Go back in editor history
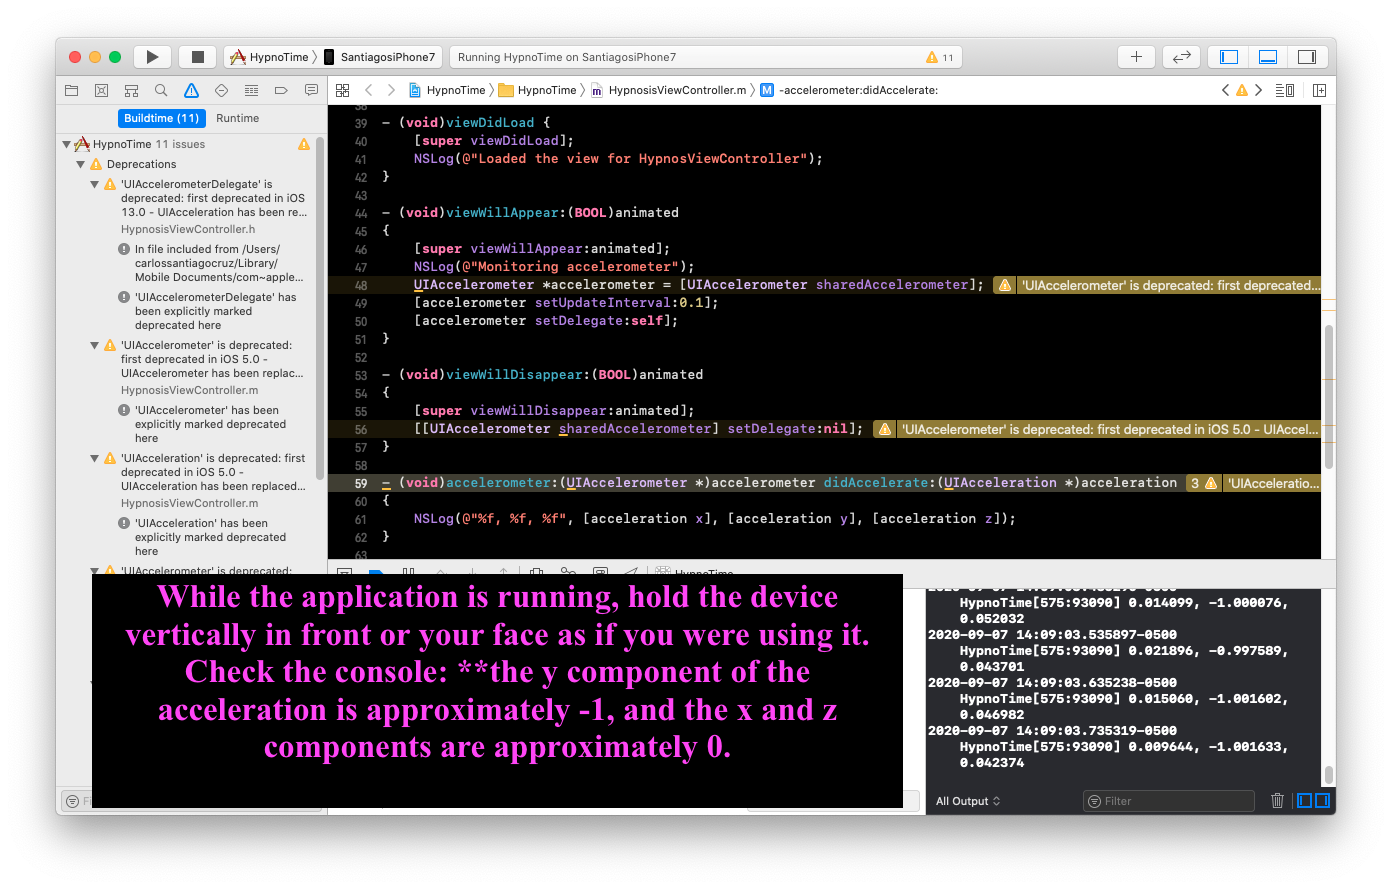The width and height of the screenshot is (1392, 889). click(x=368, y=90)
